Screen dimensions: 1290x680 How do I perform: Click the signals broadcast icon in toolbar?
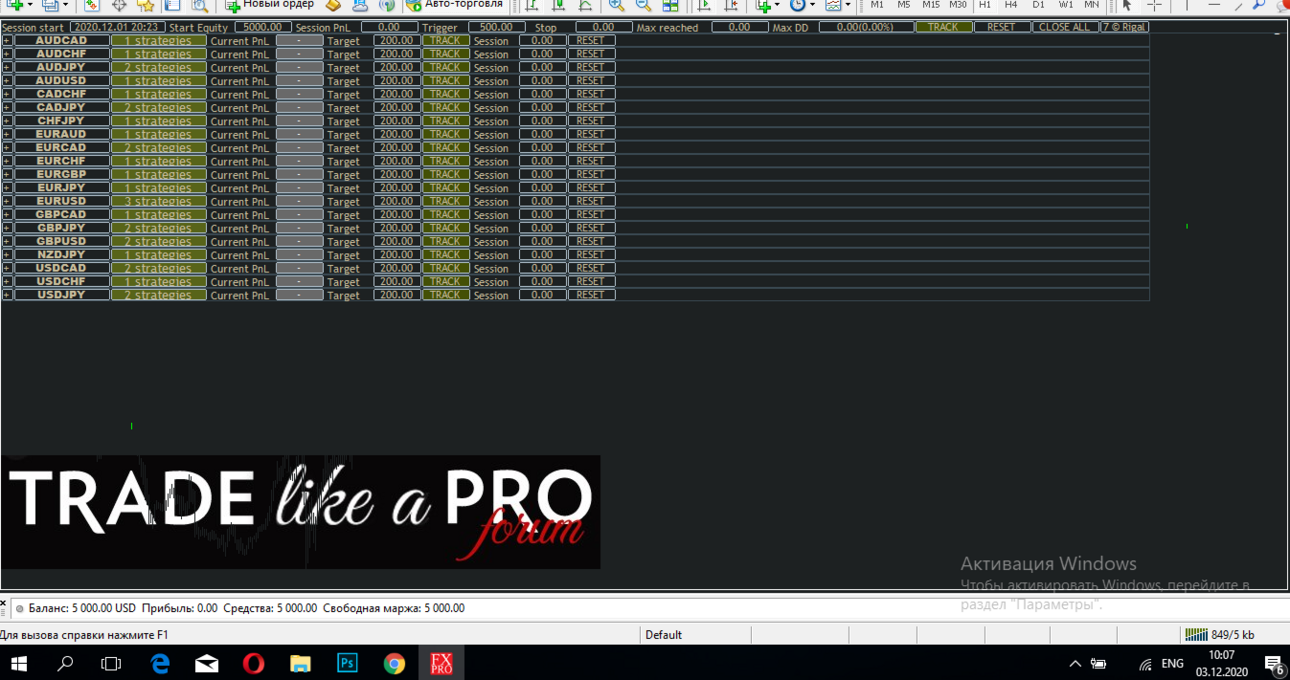[387, 5]
